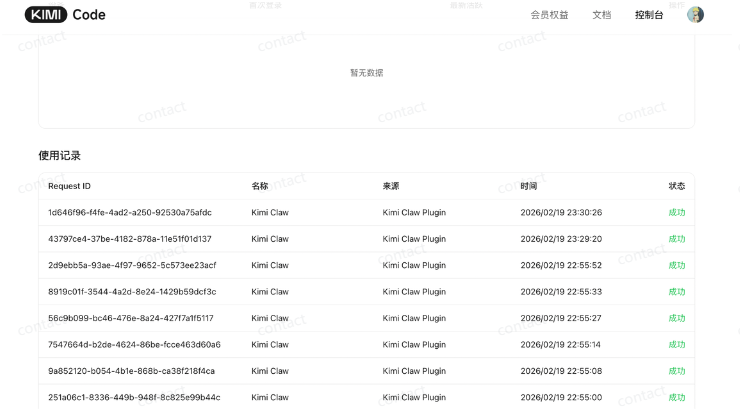
Task: Select request ID 7547664d-b2de-4624-86be-fcce463d60a6
Action: click(x=135, y=345)
